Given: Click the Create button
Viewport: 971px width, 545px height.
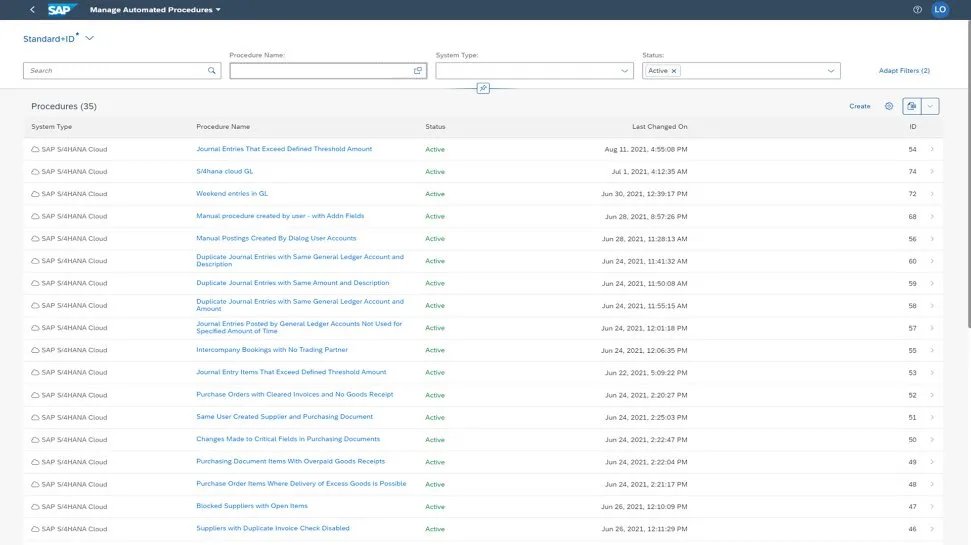Looking at the screenshot, I should (859, 106).
